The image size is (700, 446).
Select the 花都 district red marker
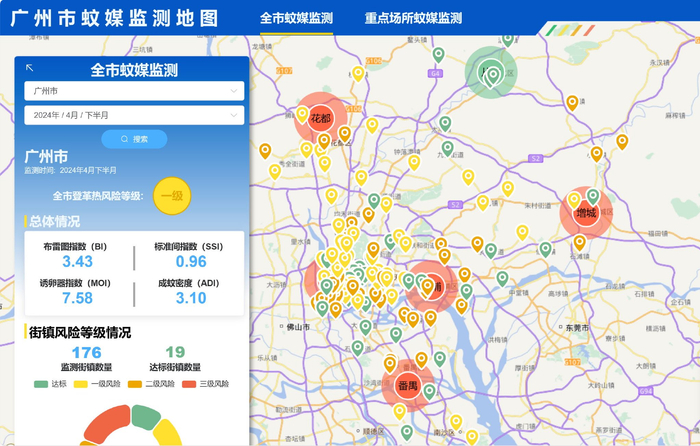click(x=321, y=118)
